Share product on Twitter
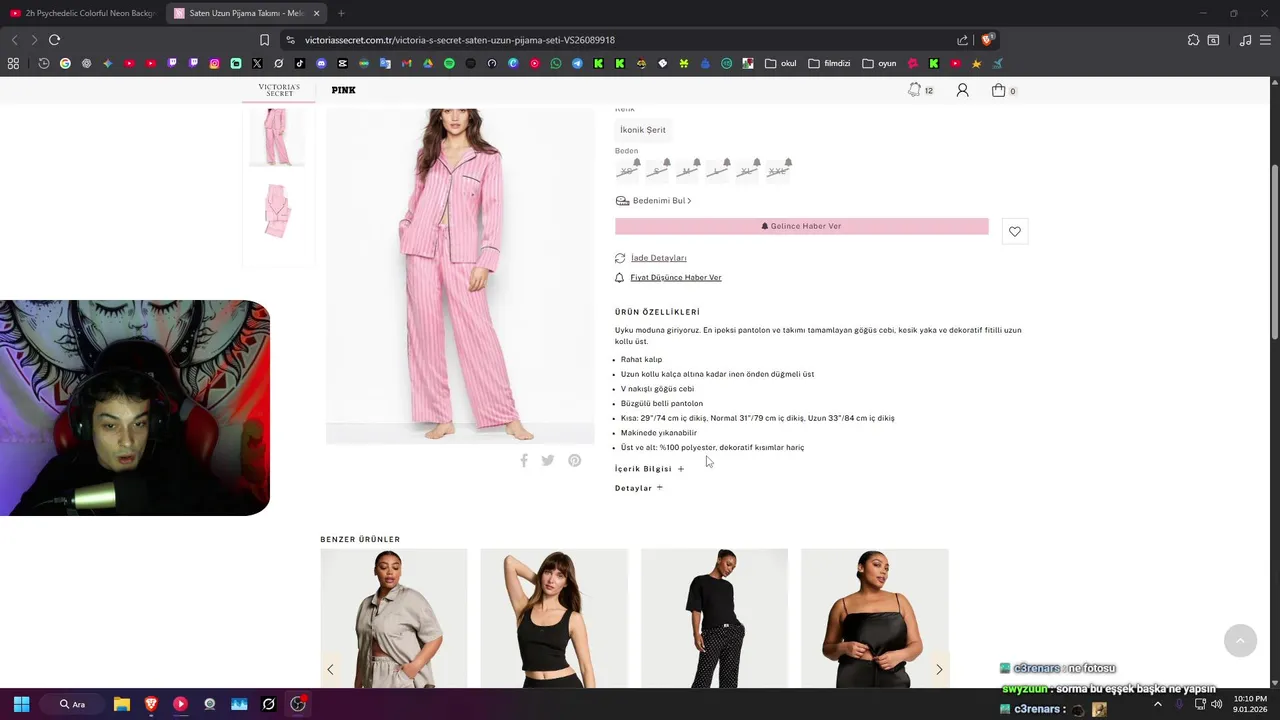1280x720 pixels. 548,460
